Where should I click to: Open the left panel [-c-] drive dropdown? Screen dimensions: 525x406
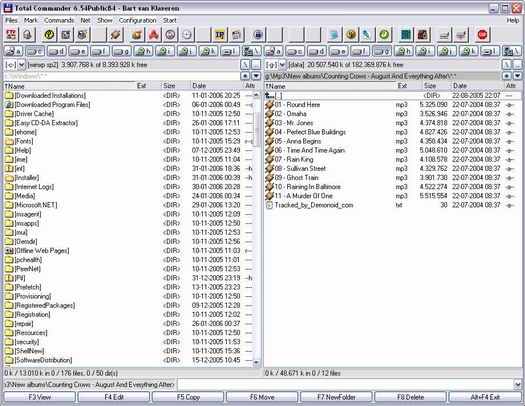[x=21, y=65]
